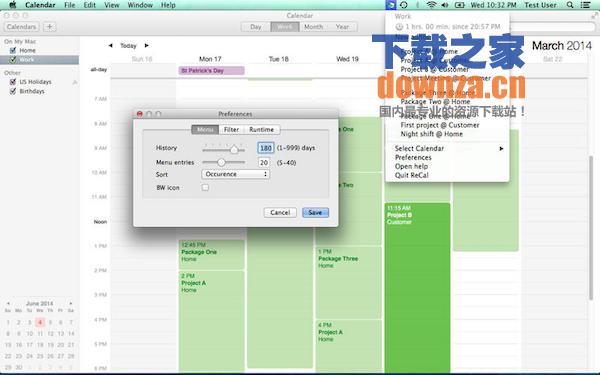Click the Calendars toolbar button
The width and height of the screenshot is (600, 375).
[21, 27]
